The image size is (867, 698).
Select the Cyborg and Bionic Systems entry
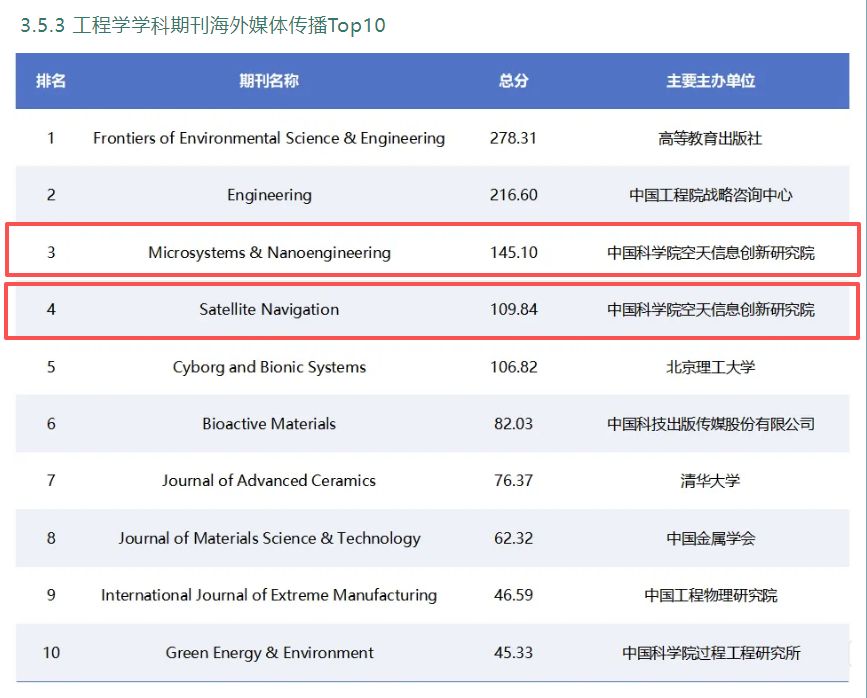269,367
